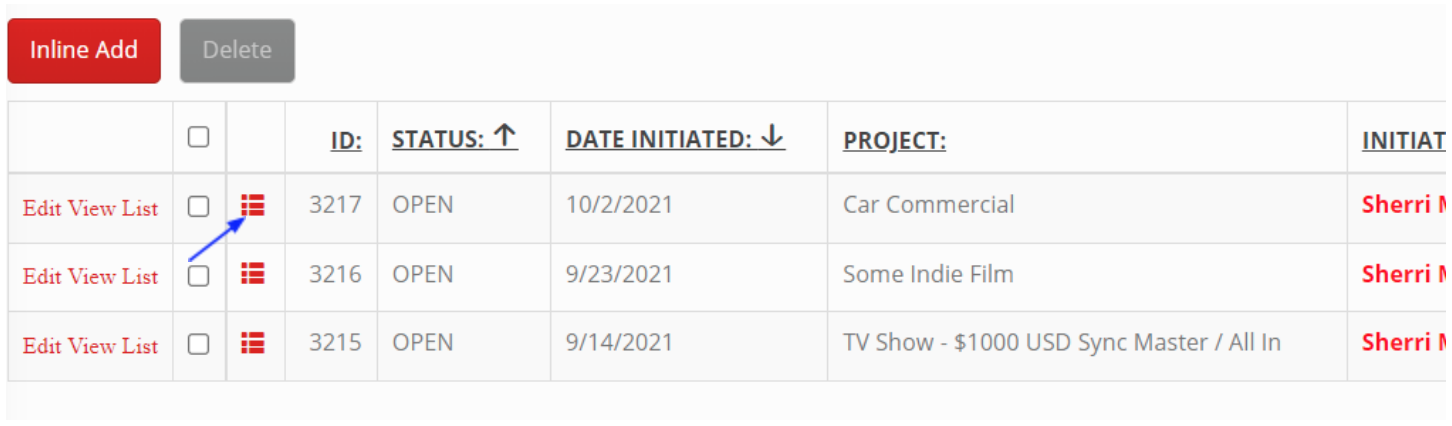Image resolution: width=1452 pixels, height=426 pixels.
Task: Open details list icon for record 3217
Action: tap(254, 205)
